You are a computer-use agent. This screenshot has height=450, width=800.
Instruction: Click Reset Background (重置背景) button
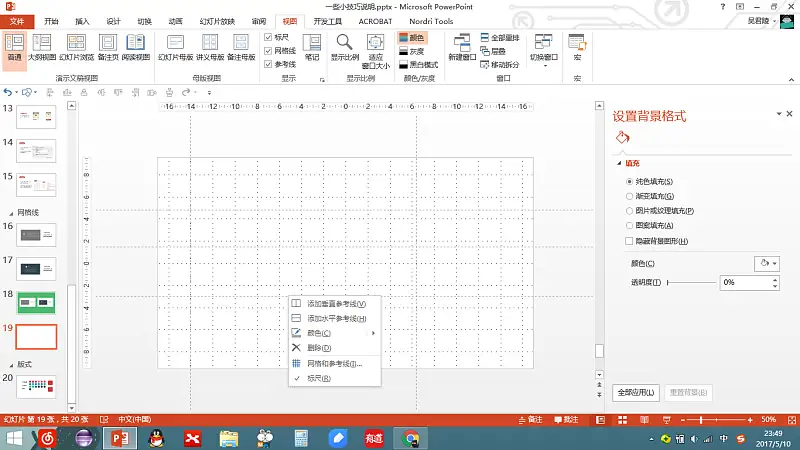click(x=688, y=392)
